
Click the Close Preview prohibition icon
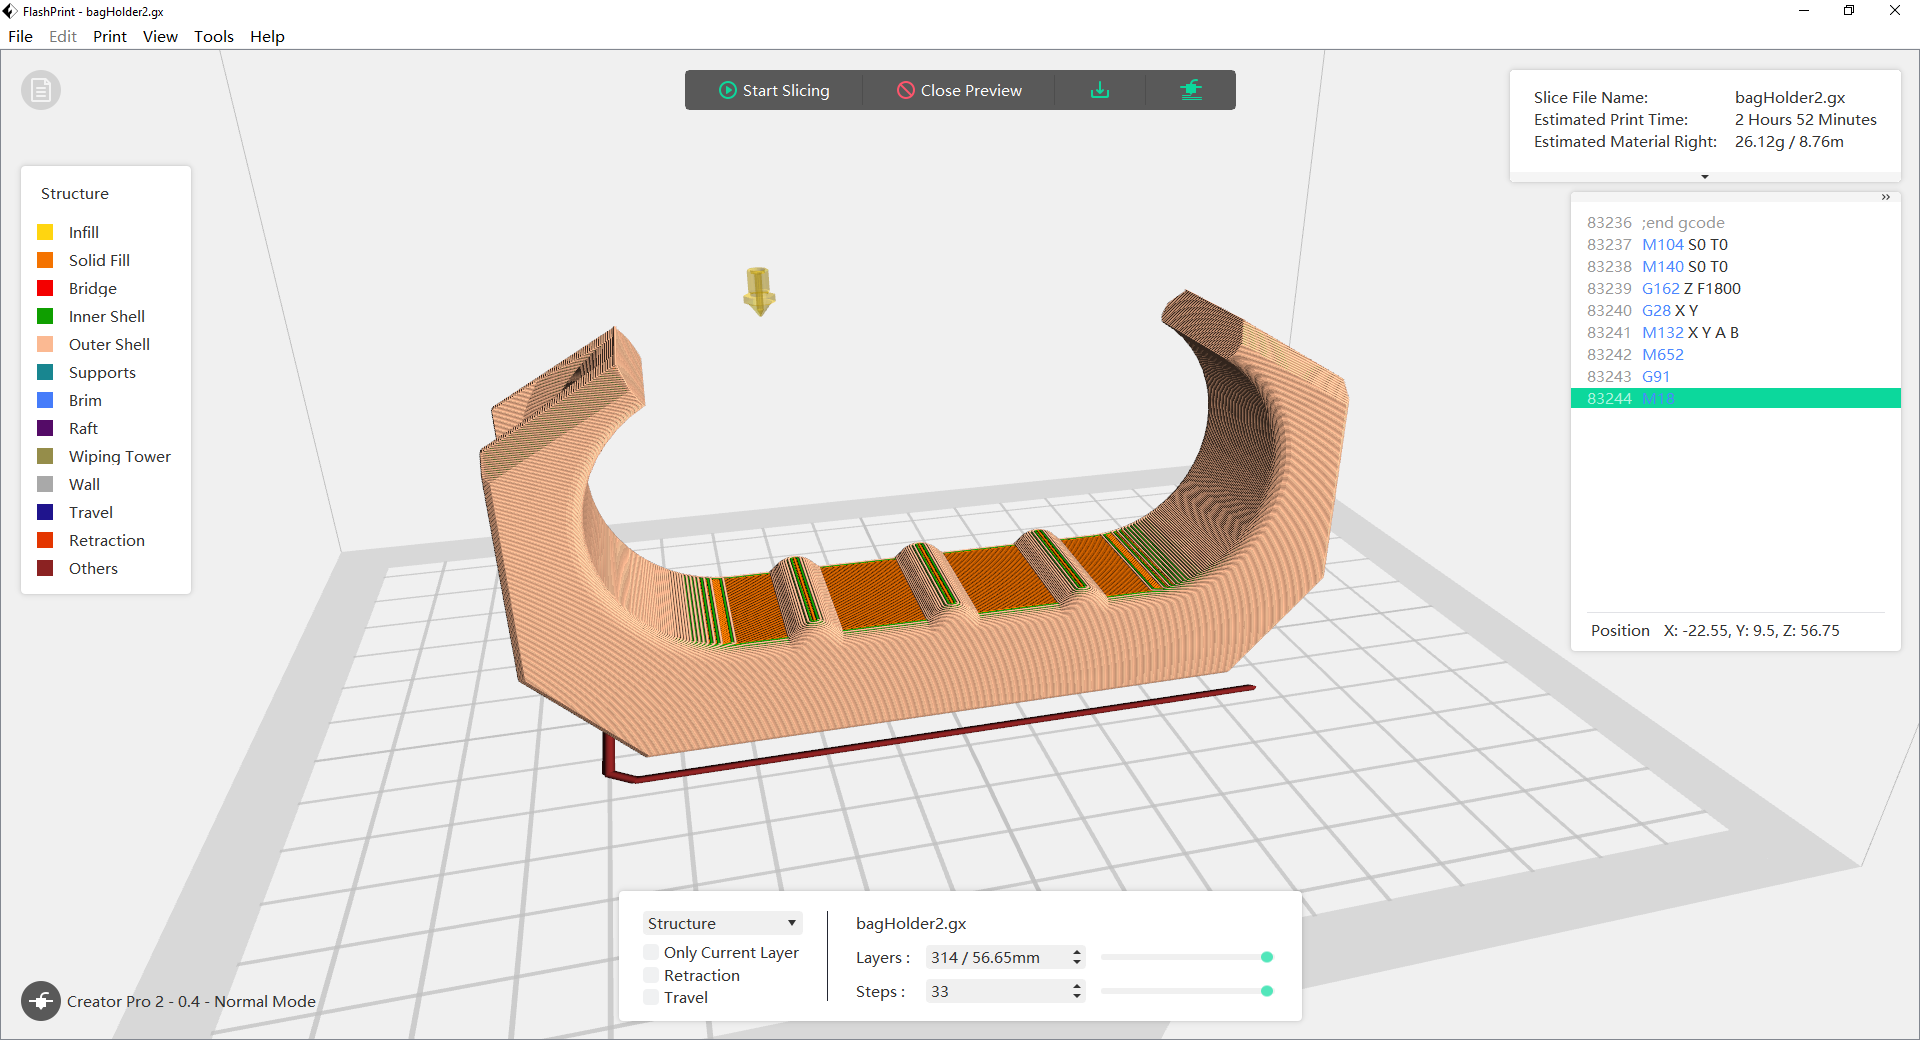pos(906,90)
